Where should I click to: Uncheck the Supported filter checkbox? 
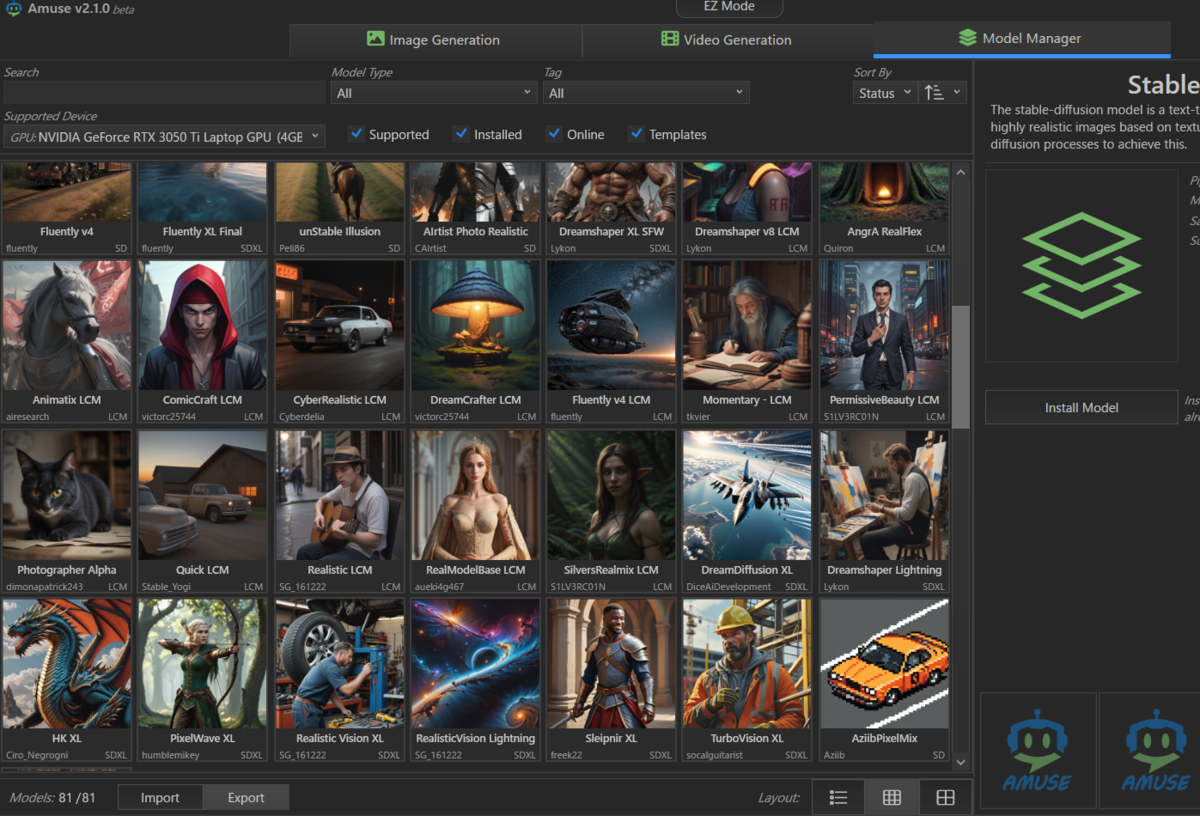(357, 134)
